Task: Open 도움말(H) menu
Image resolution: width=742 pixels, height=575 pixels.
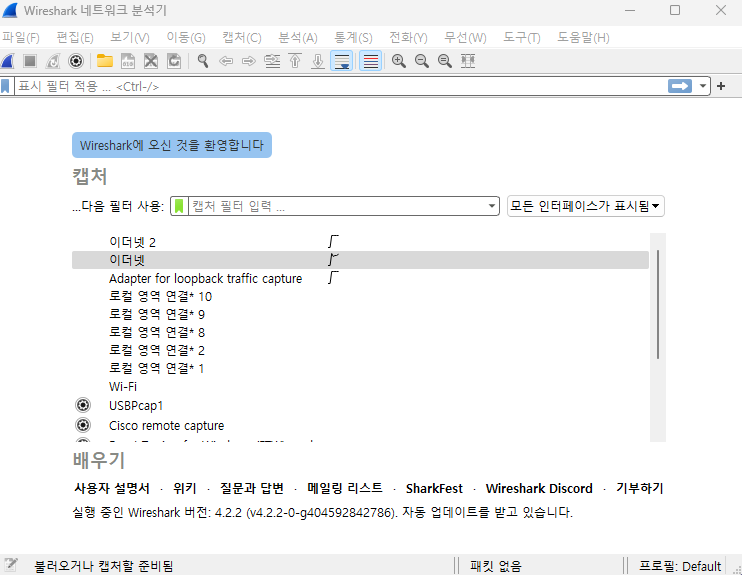Action: tap(583, 37)
